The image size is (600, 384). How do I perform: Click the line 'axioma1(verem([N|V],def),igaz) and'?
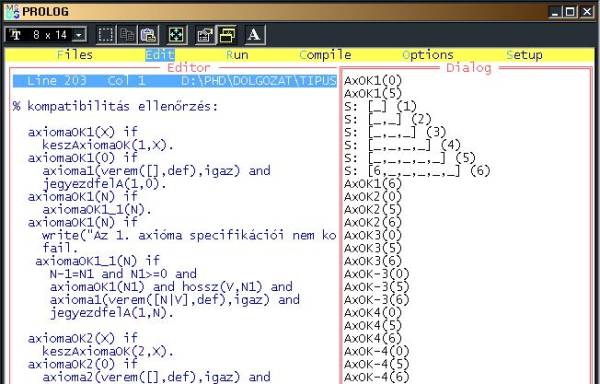(x=174, y=299)
